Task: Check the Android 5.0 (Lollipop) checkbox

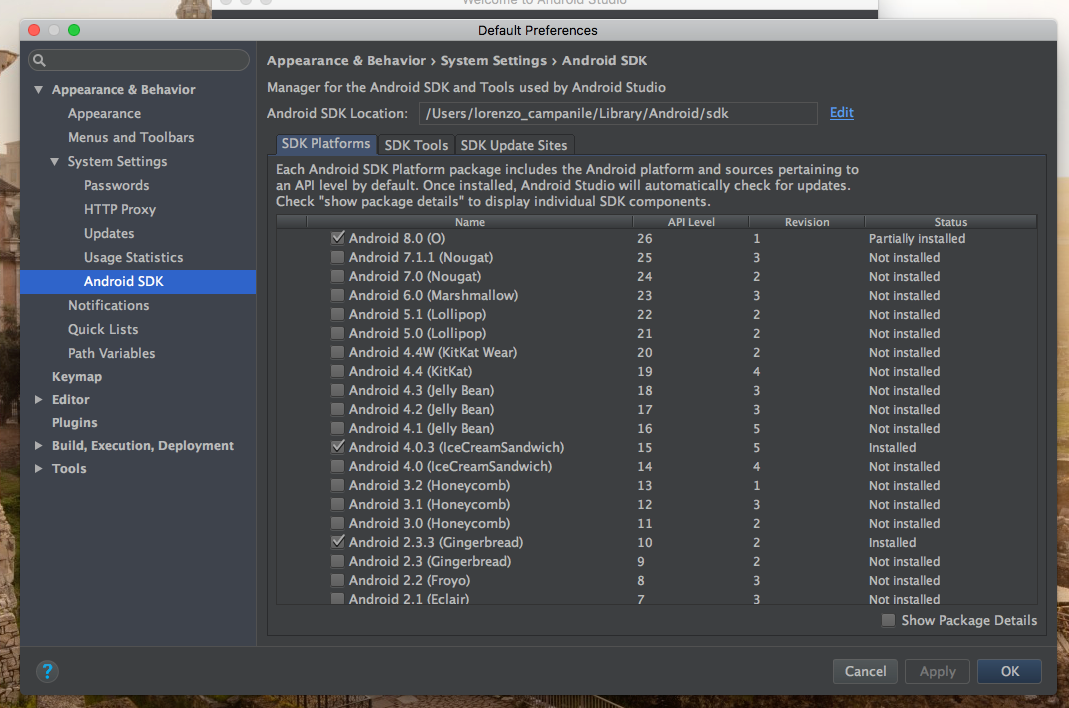Action: pyautogui.click(x=337, y=334)
